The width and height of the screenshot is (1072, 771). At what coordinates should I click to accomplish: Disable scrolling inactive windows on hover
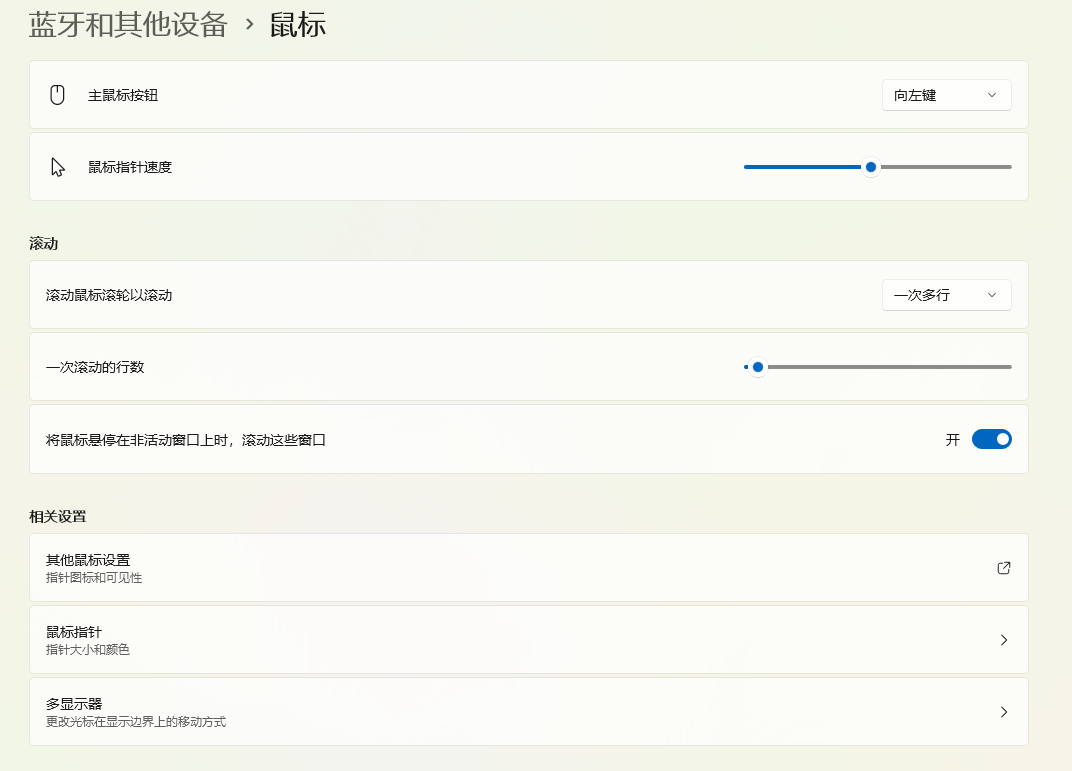tap(991, 438)
